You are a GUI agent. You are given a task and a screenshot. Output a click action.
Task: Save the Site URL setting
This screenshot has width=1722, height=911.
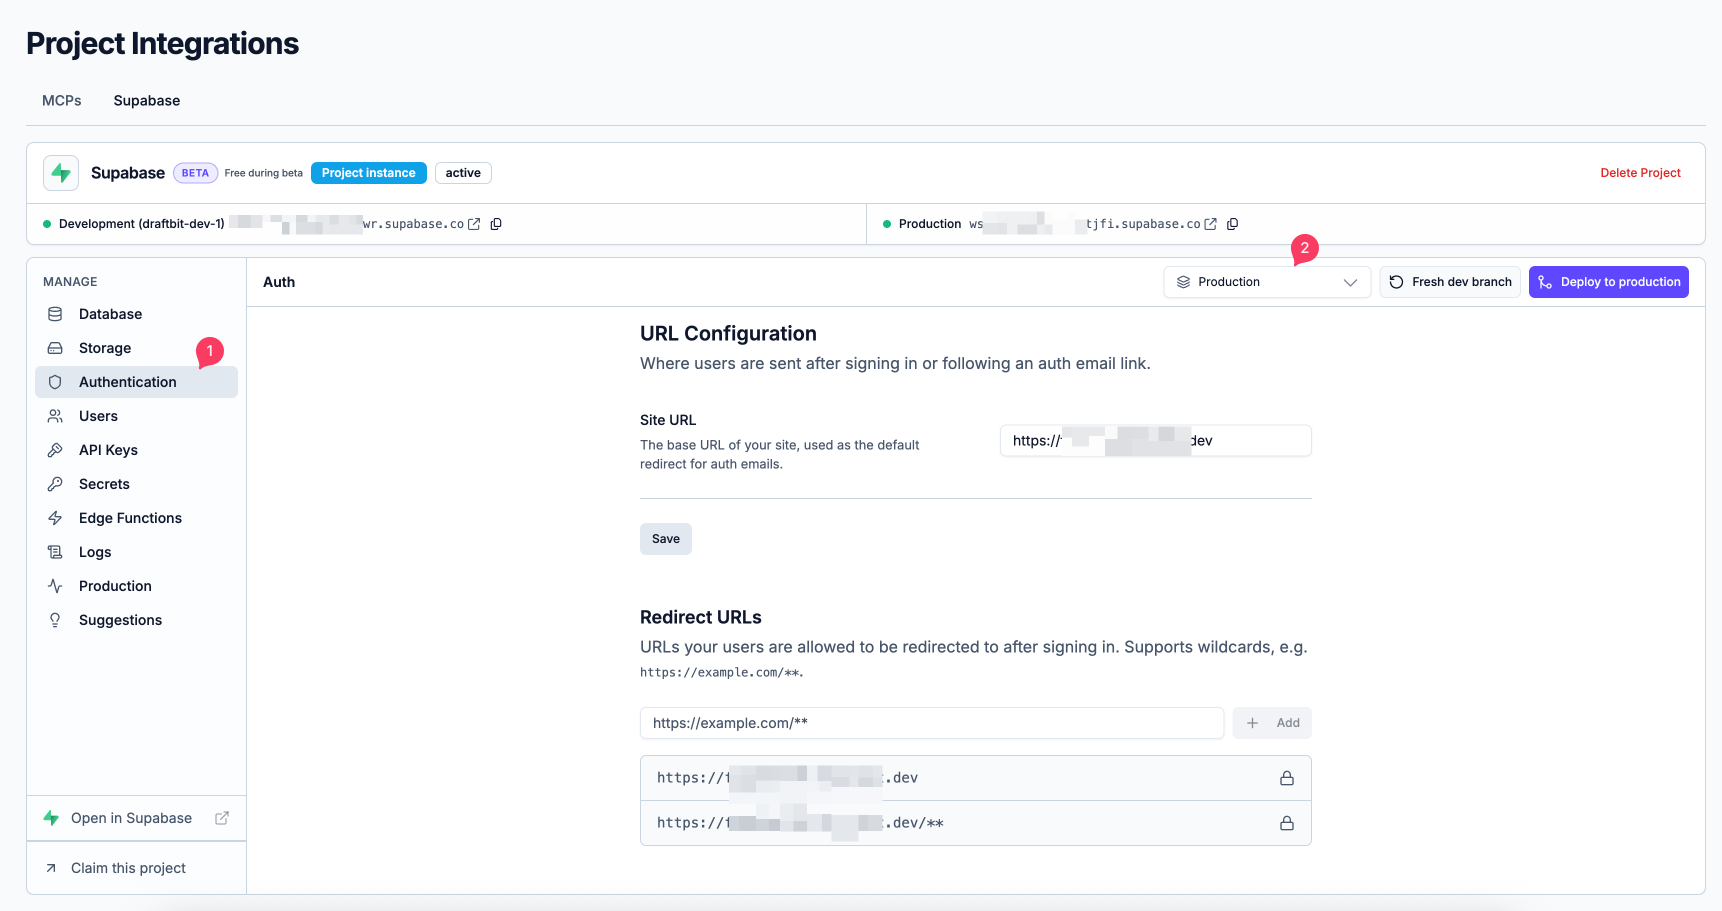666,539
